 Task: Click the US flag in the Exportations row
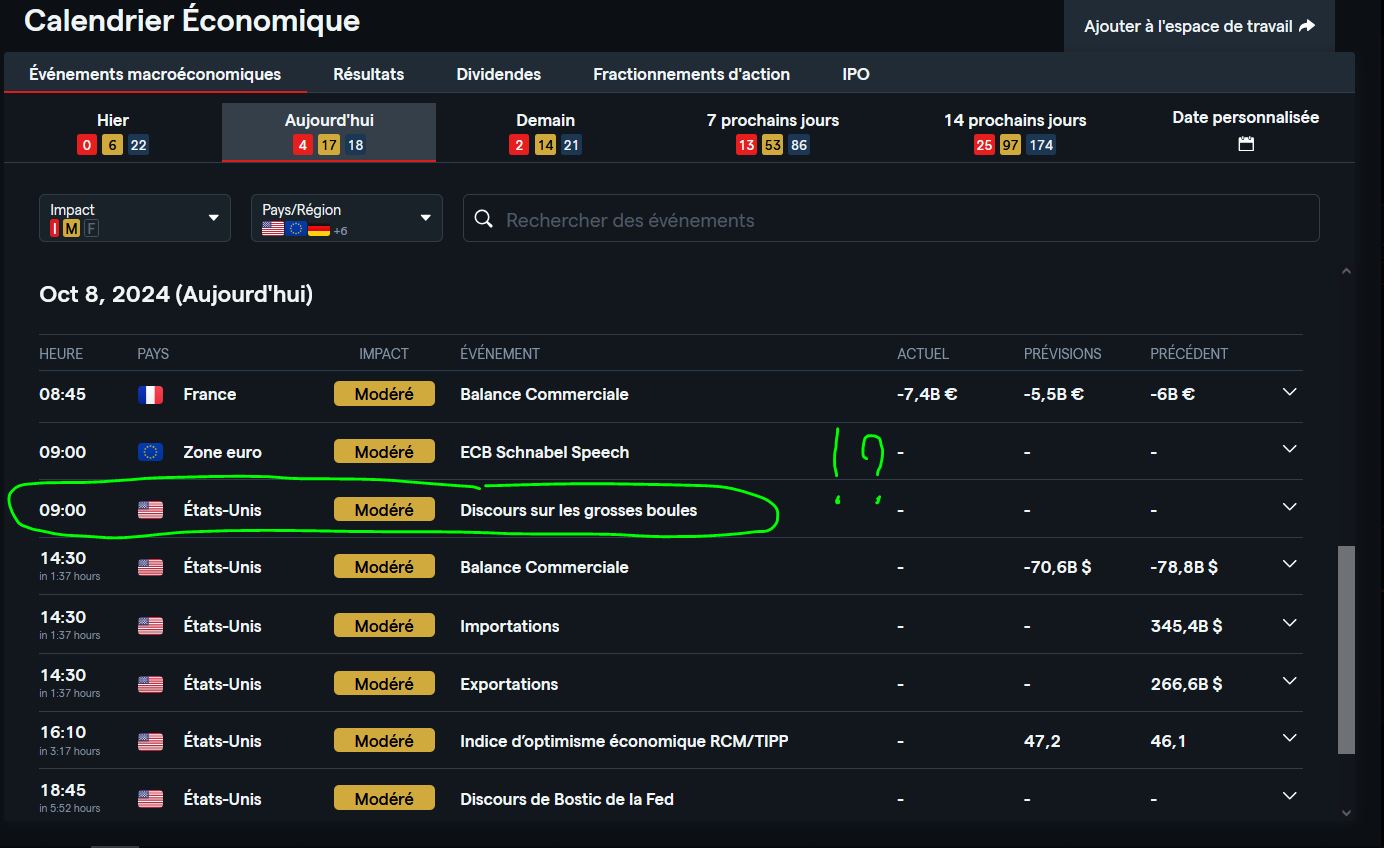pyautogui.click(x=150, y=684)
